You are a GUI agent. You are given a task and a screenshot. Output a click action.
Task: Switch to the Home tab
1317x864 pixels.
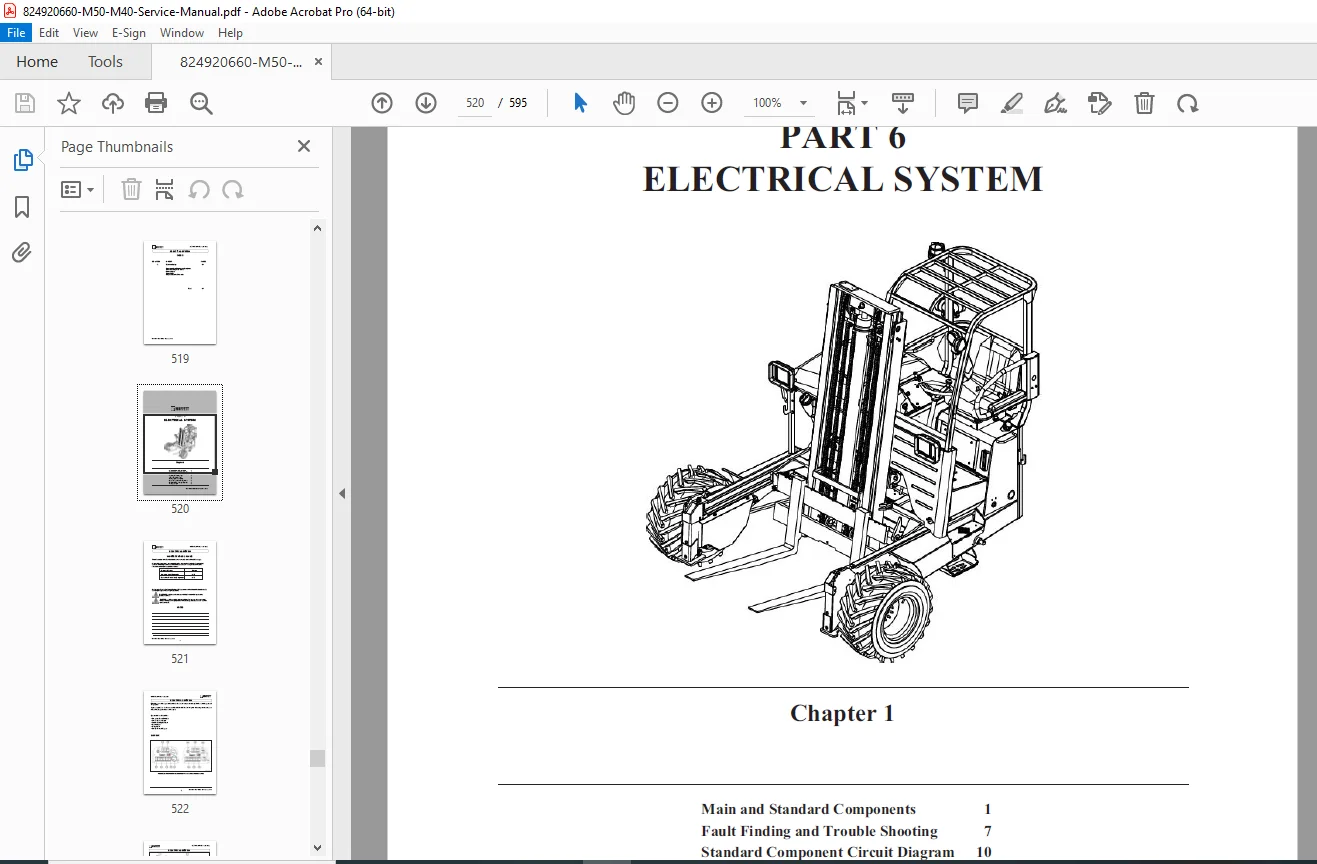(x=37, y=62)
